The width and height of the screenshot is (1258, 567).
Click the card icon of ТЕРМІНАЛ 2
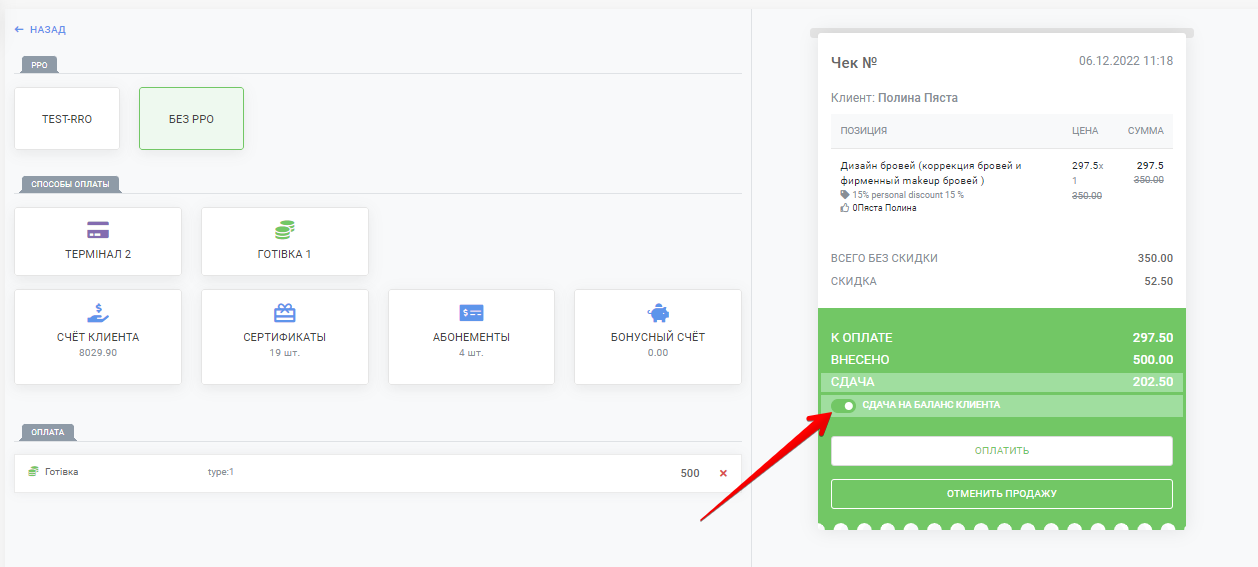98,229
